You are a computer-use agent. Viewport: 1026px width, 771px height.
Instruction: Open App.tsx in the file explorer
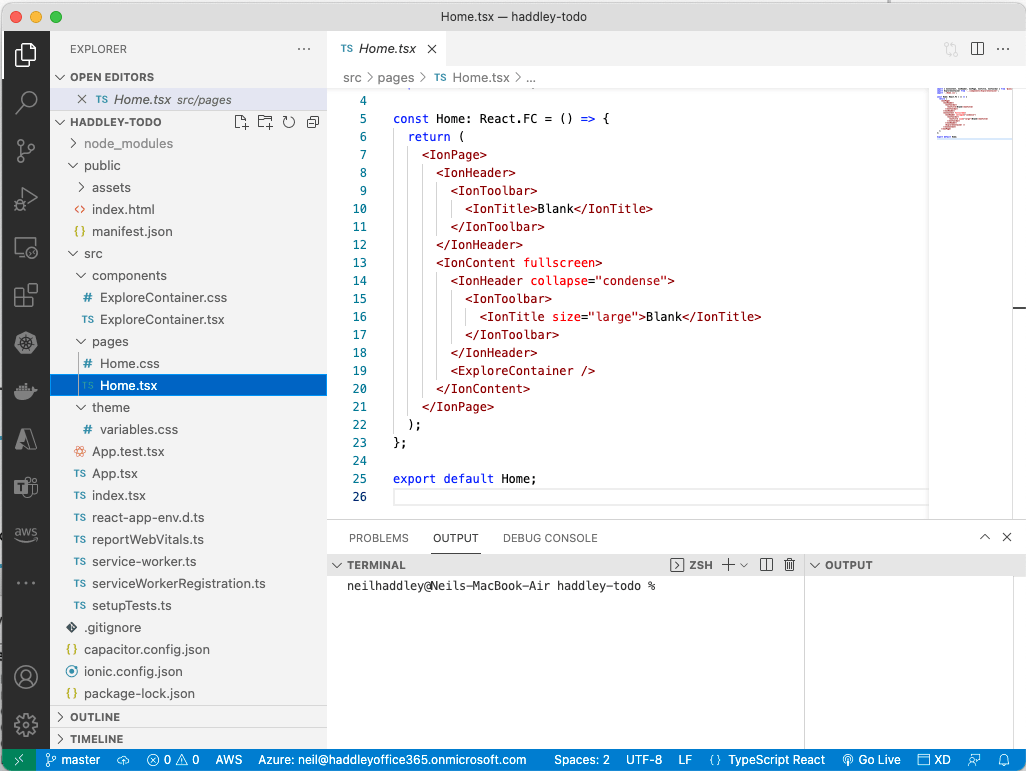115,474
